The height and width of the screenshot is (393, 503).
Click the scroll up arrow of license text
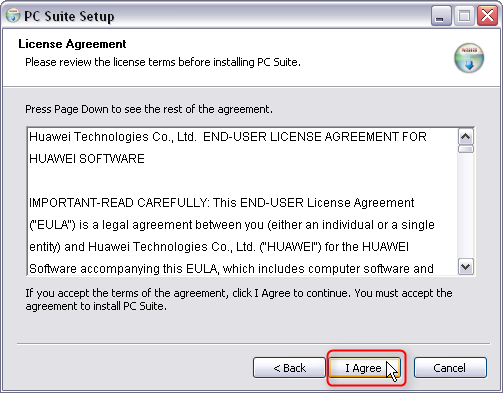point(466,137)
